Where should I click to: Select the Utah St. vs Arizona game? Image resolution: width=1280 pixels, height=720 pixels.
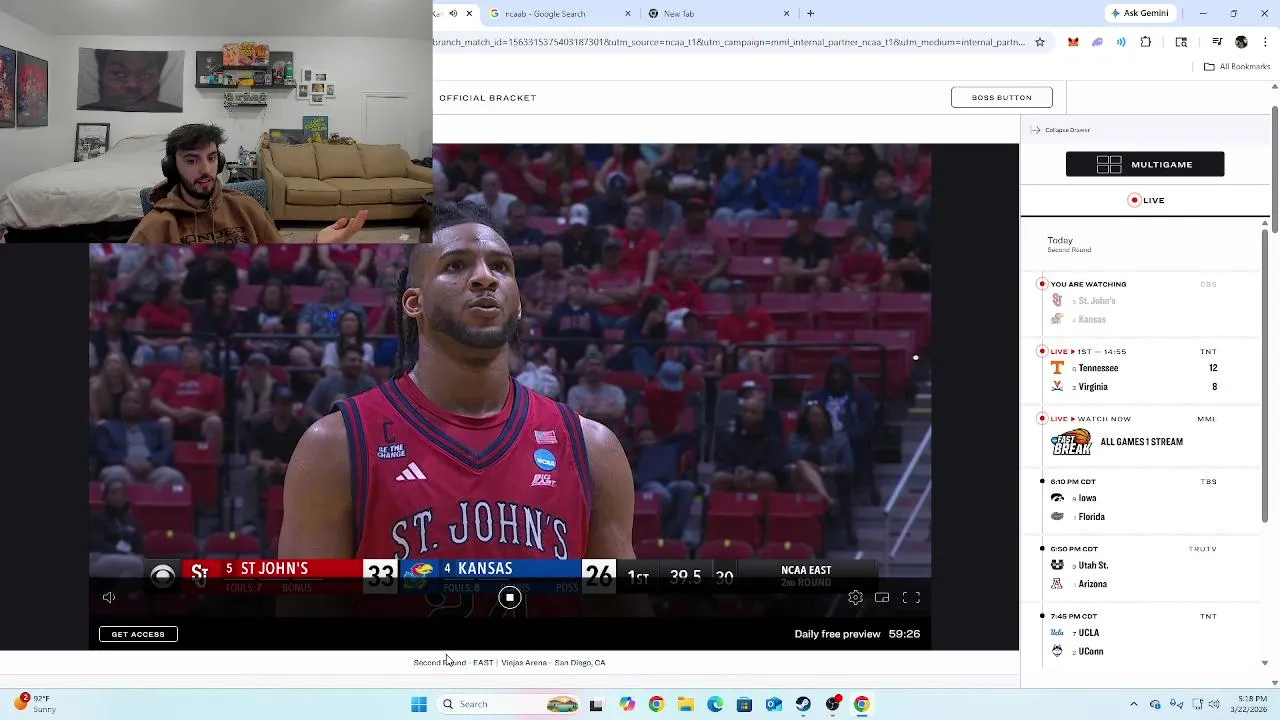click(x=1140, y=566)
